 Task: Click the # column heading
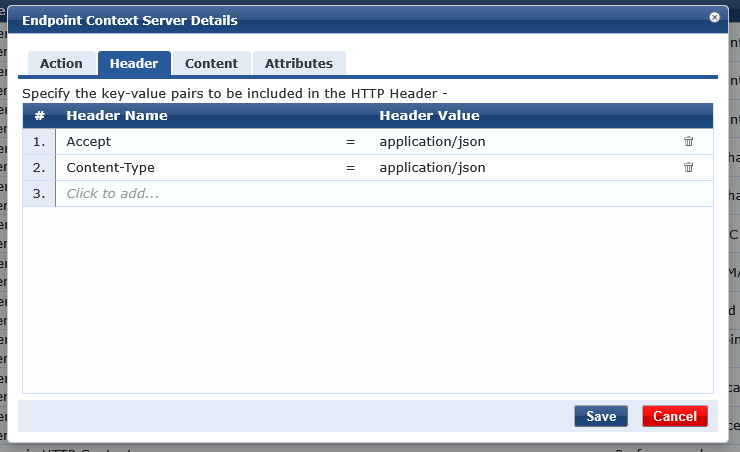pos(40,116)
